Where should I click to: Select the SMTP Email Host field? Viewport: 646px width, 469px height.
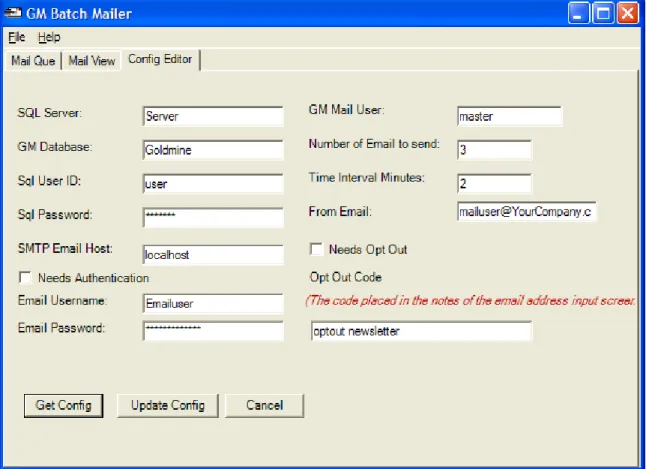(x=213, y=255)
